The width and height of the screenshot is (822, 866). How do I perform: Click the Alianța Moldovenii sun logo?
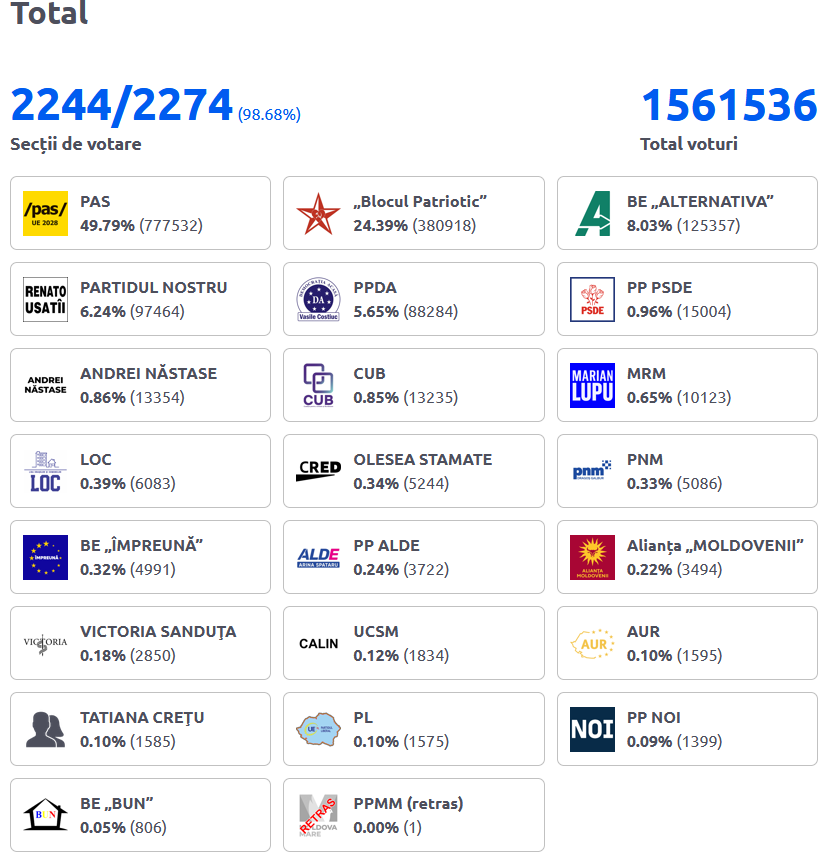592,557
